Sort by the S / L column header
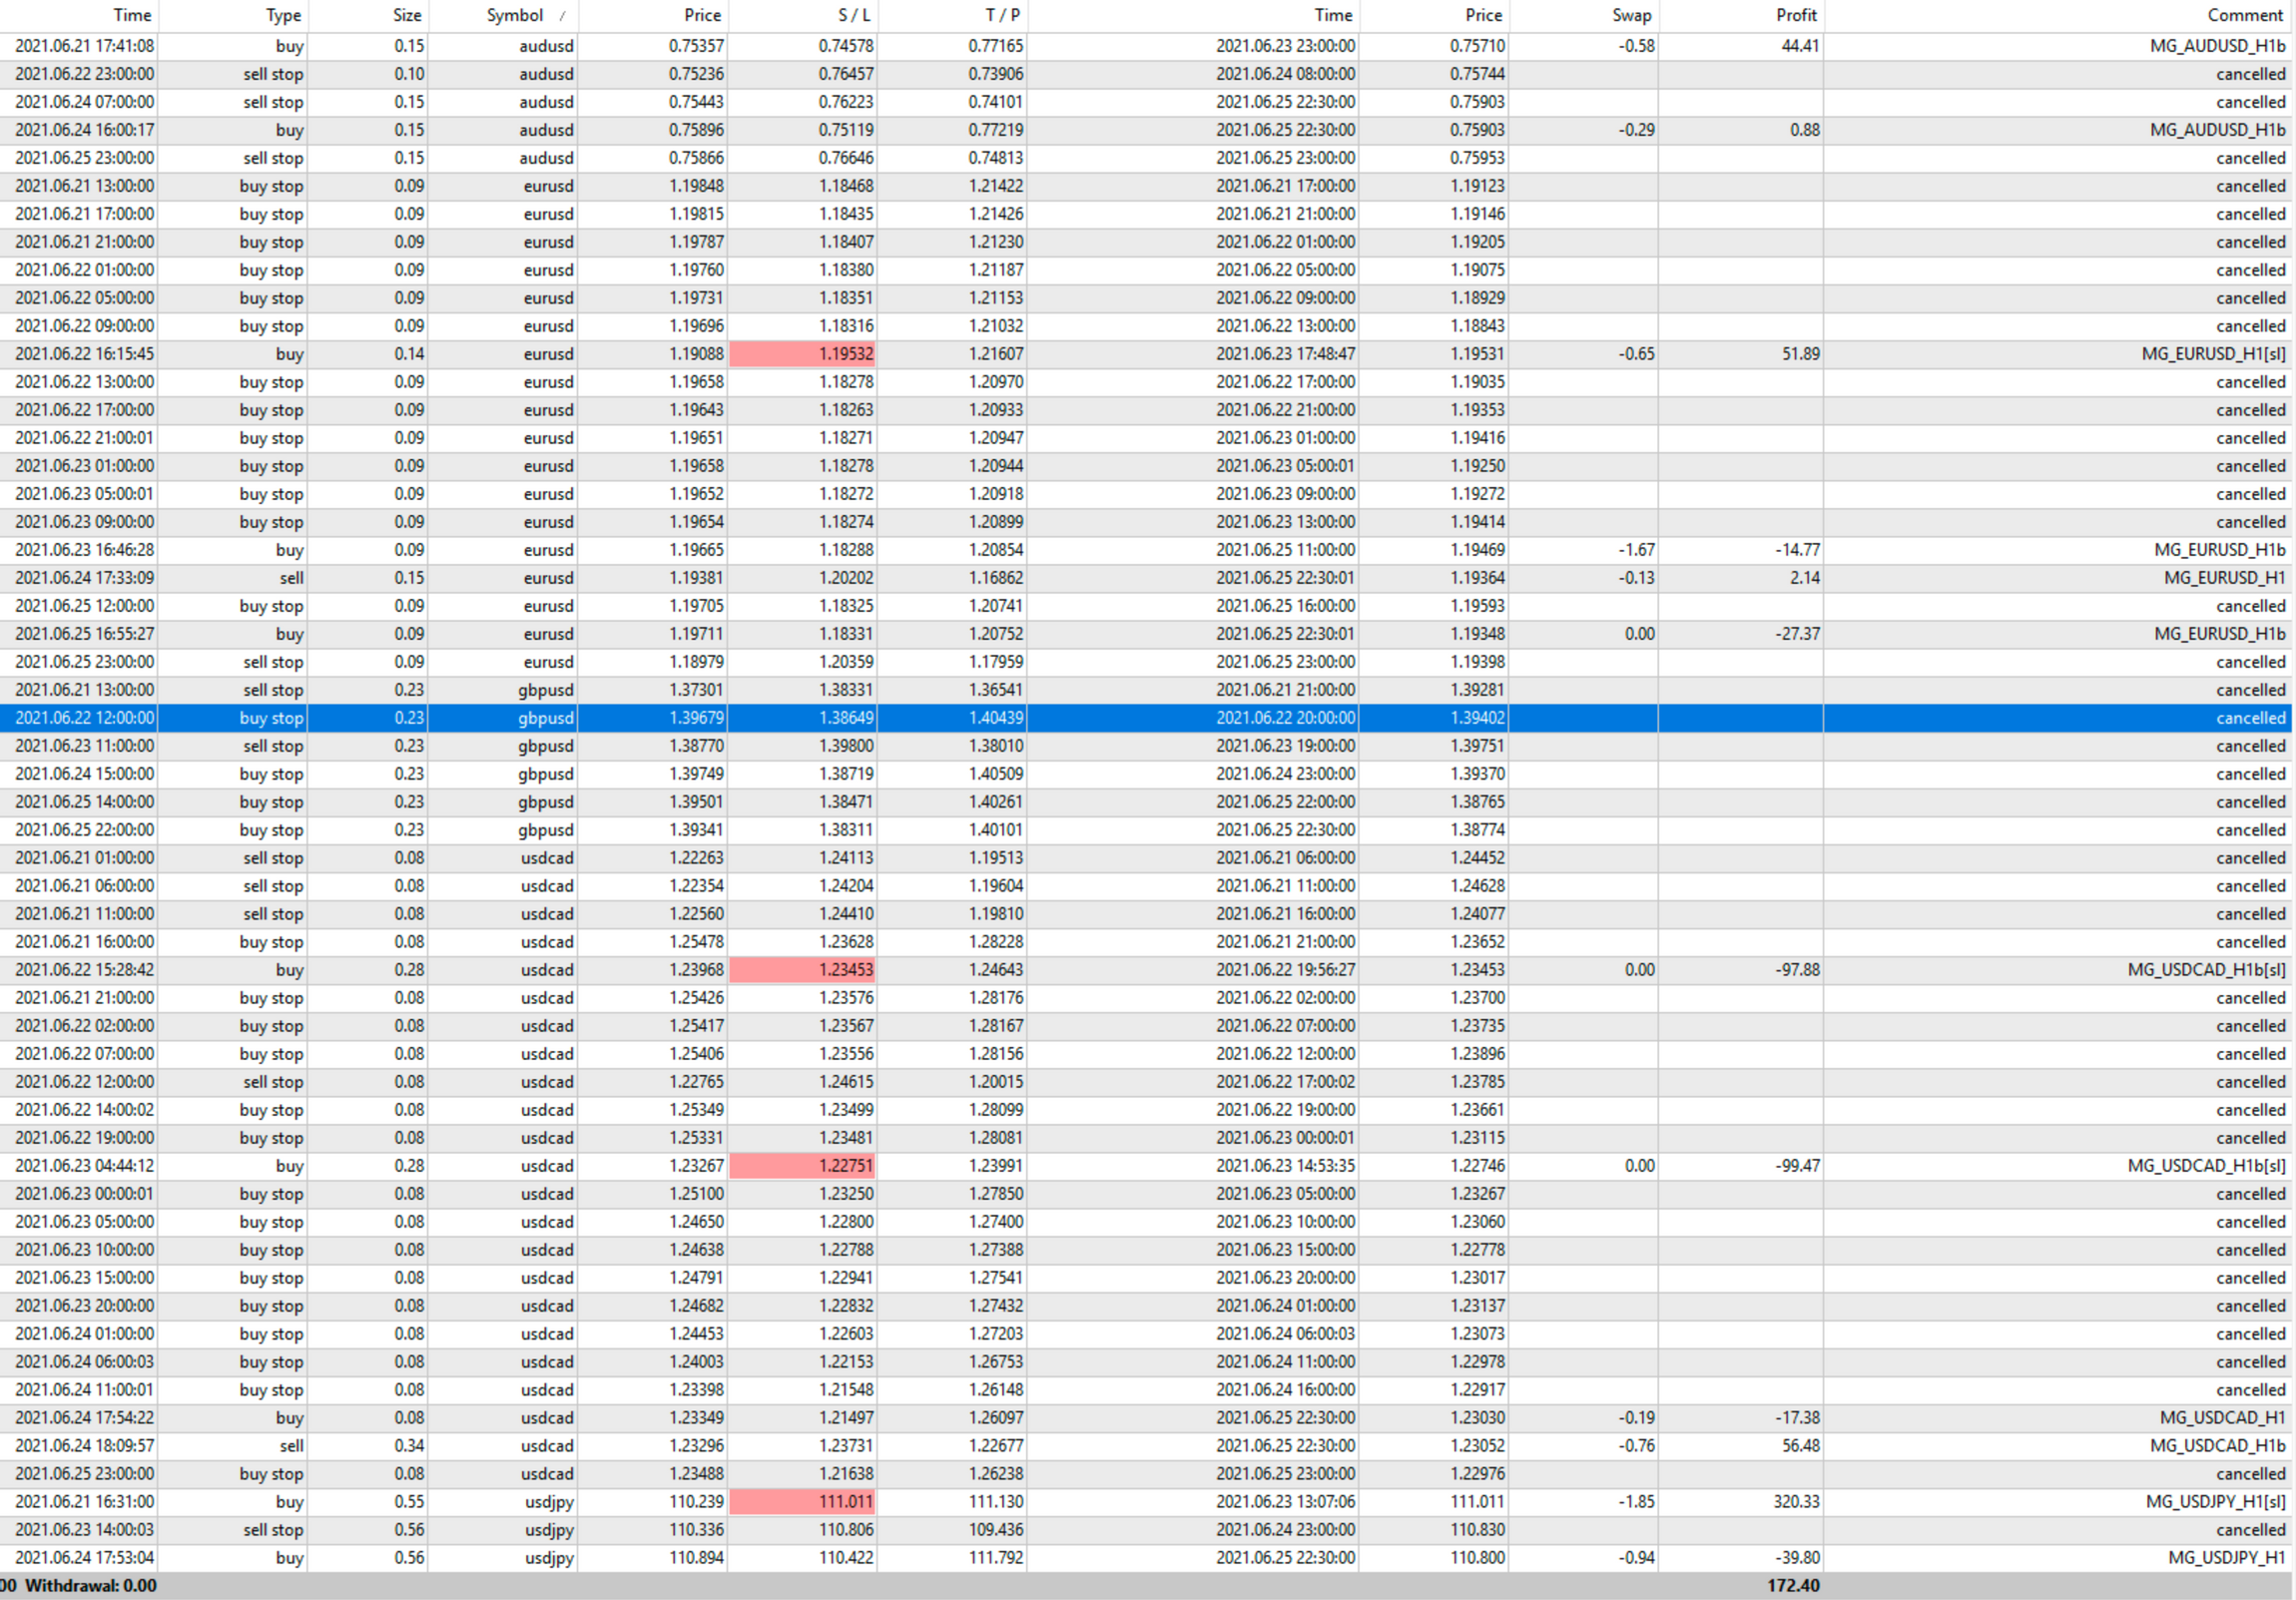The height and width of the screenshot is (1600, 2296). click(853, 16)
